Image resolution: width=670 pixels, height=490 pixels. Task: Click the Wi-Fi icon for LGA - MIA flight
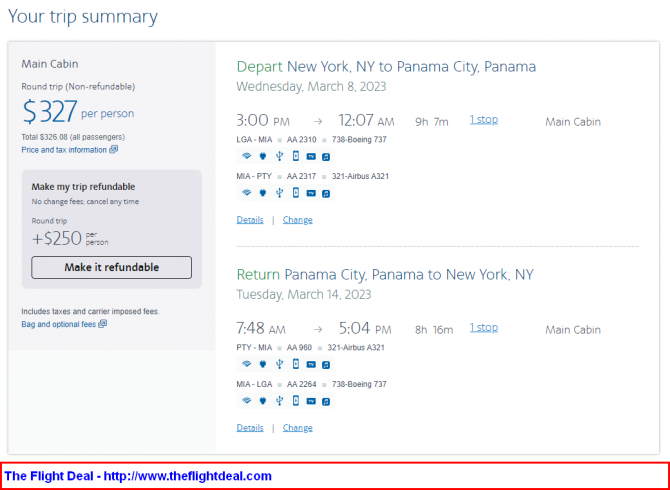247,156
